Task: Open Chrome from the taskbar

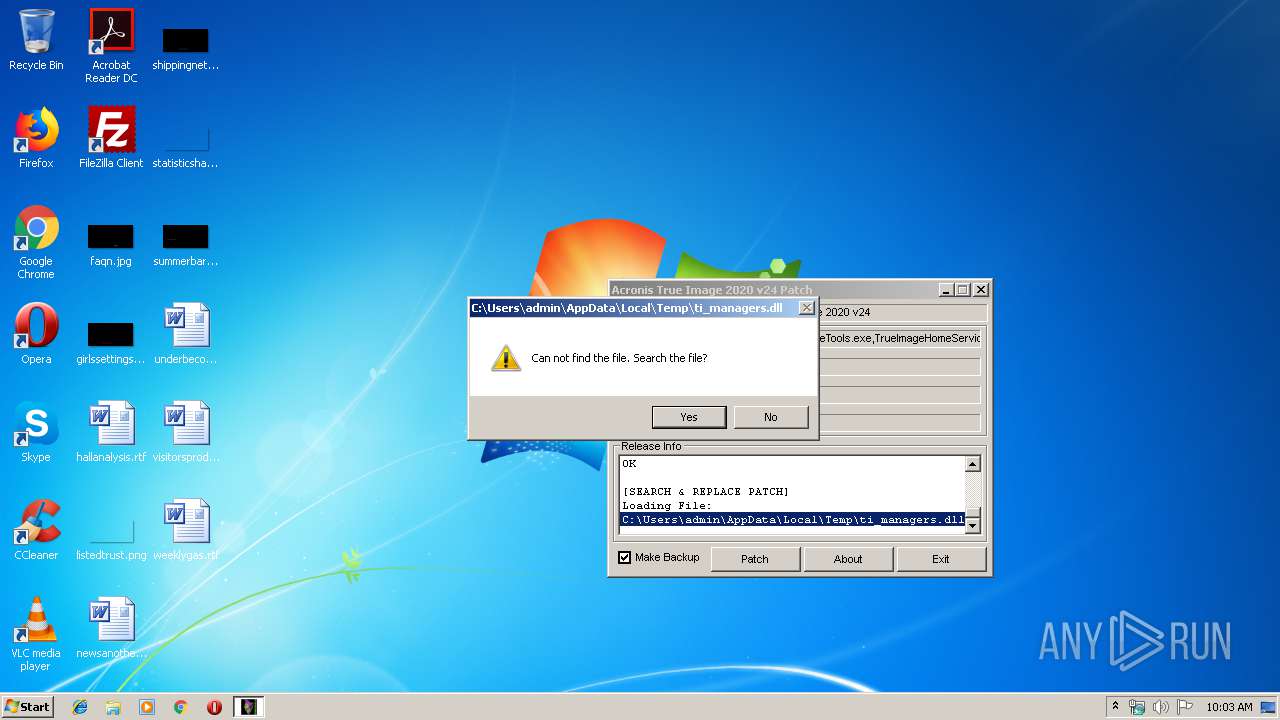Action: tap(181, 707)
